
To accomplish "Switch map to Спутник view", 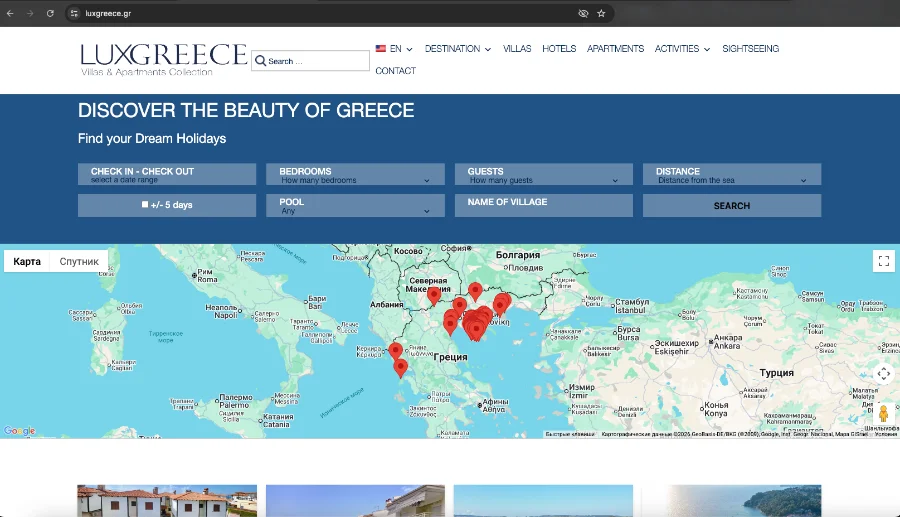I will tap(79, 262).
